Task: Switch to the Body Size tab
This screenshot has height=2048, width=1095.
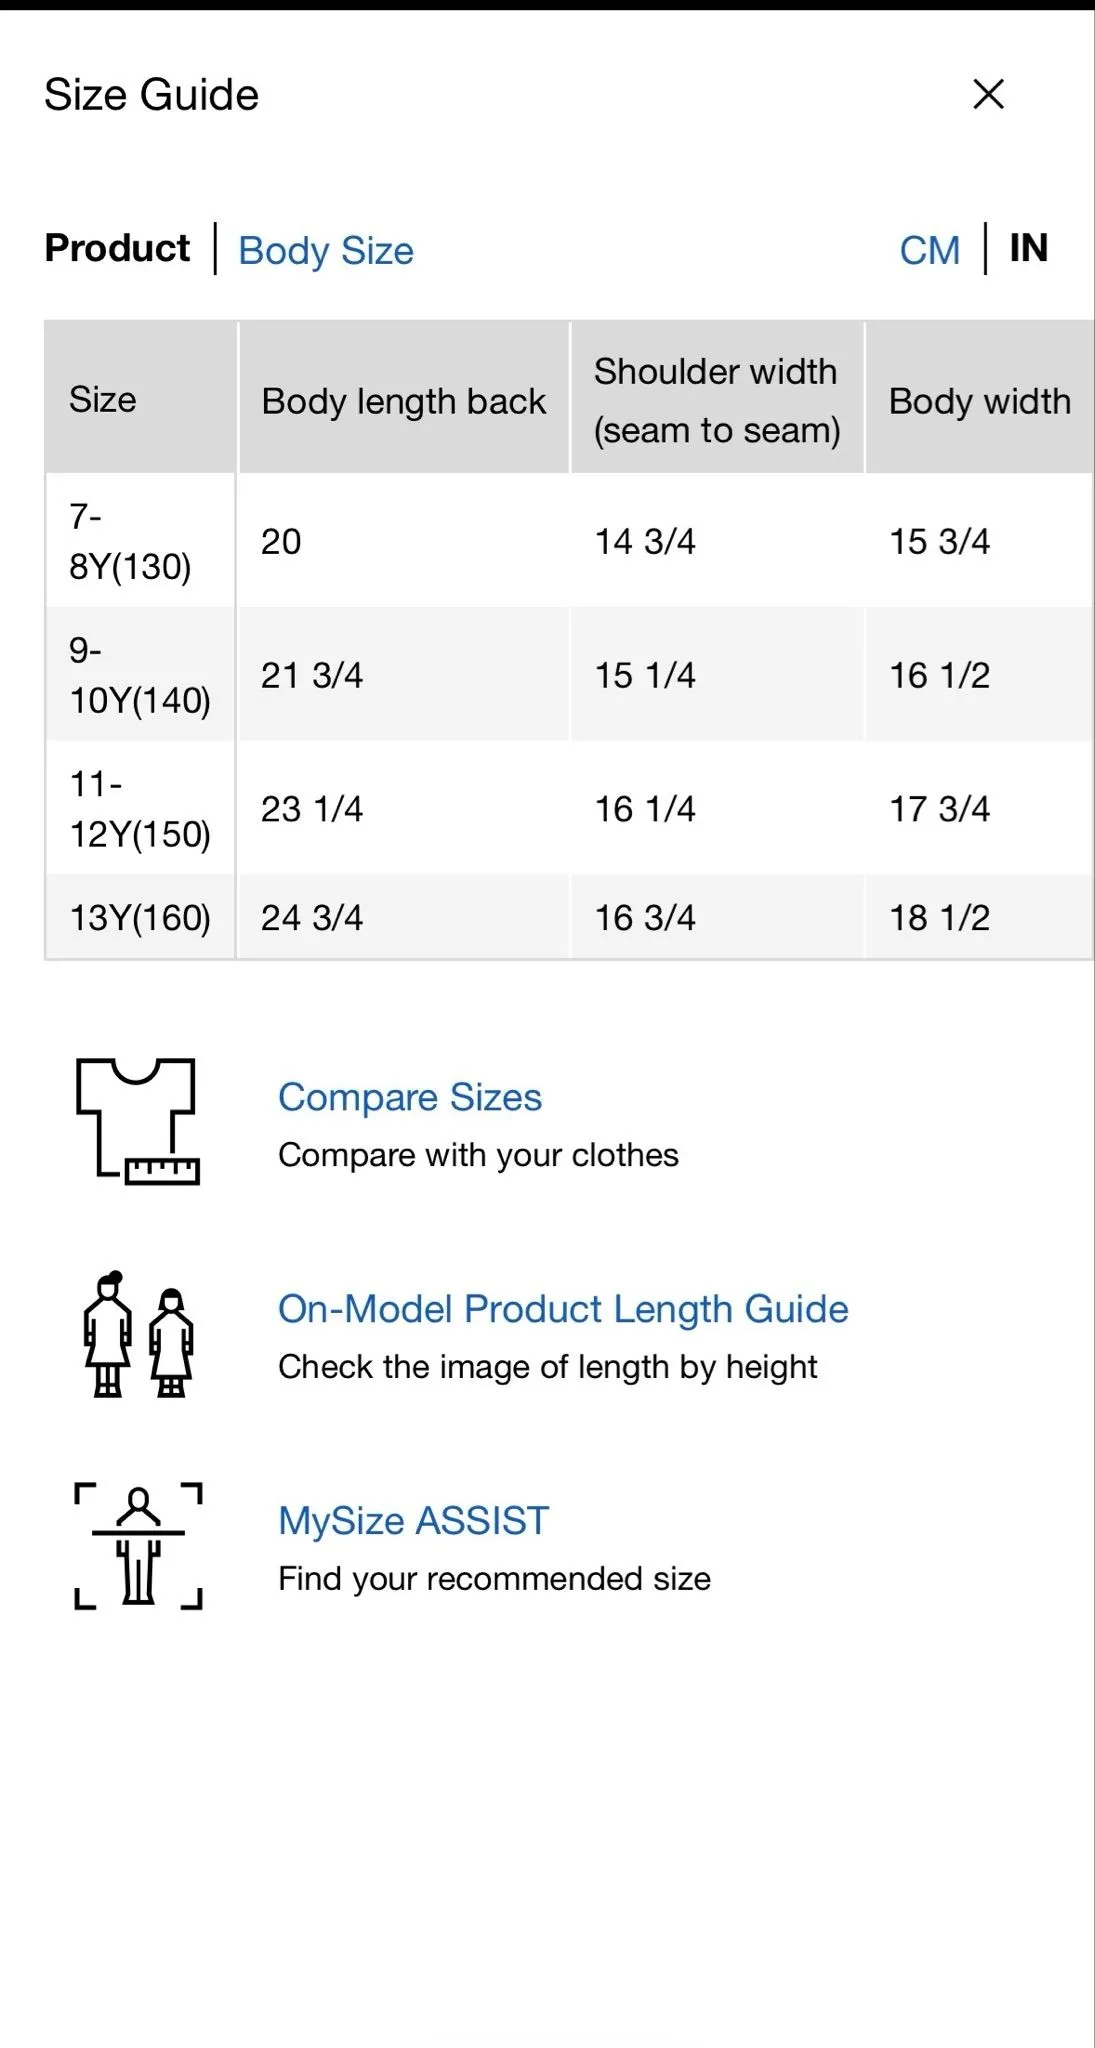Action: pos(326,250)
